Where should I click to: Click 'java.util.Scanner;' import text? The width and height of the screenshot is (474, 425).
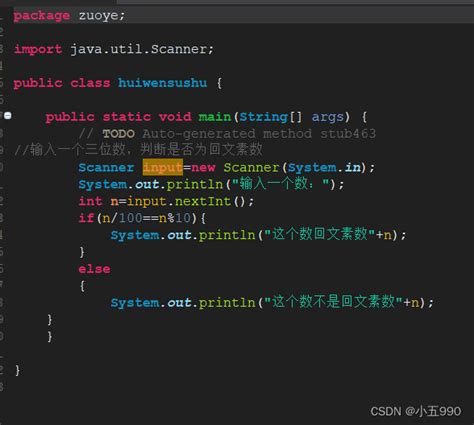pos(142,49)
